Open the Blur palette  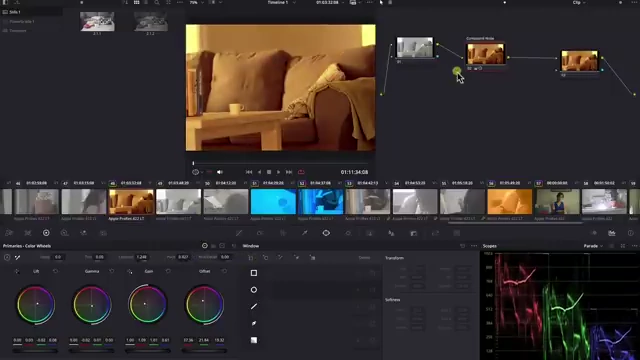point(391,233)
